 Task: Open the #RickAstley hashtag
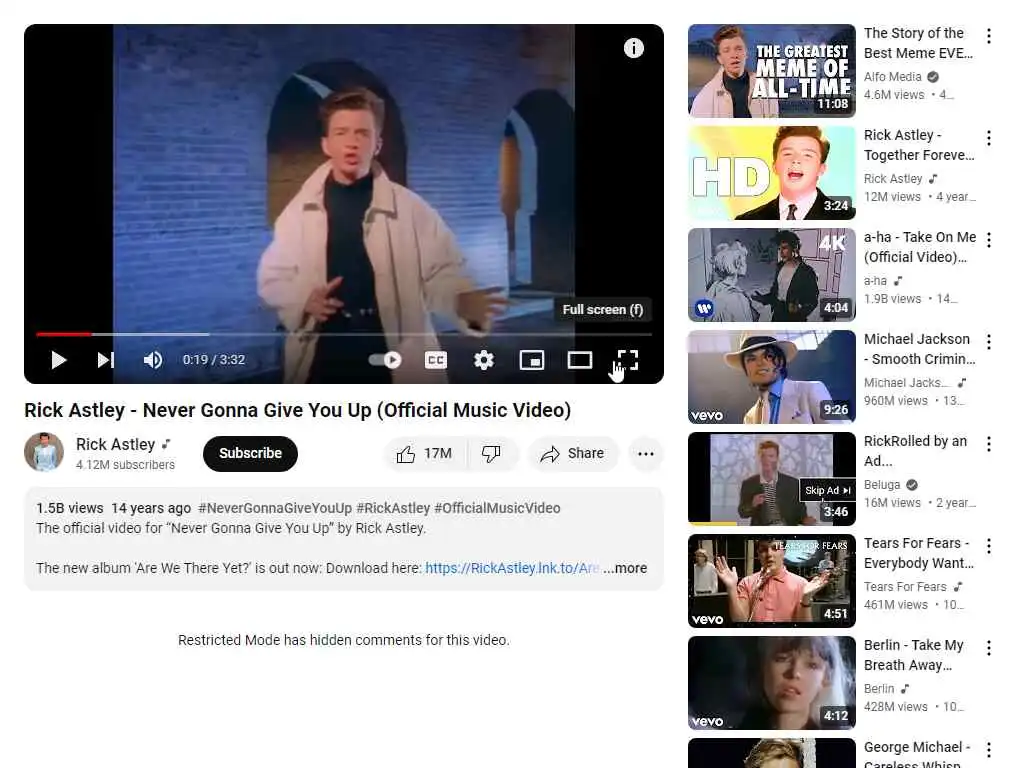(393, 508)
